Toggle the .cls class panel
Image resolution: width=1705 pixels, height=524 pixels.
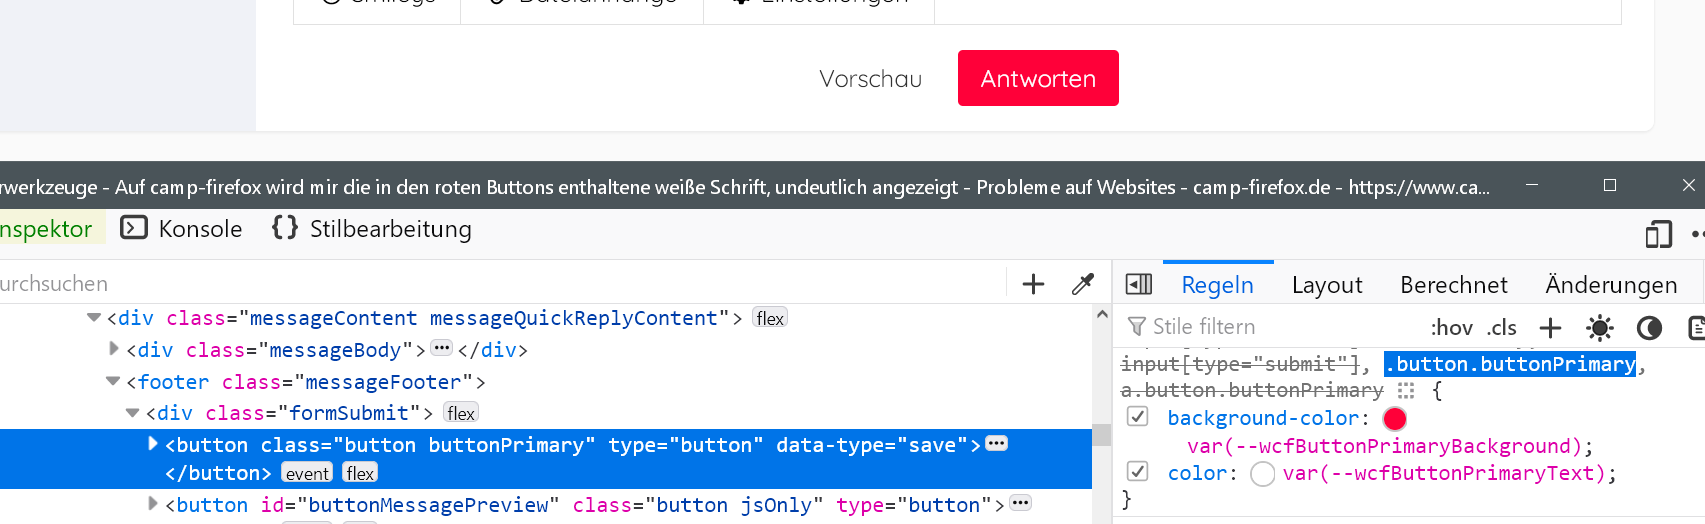[1501, 328]
